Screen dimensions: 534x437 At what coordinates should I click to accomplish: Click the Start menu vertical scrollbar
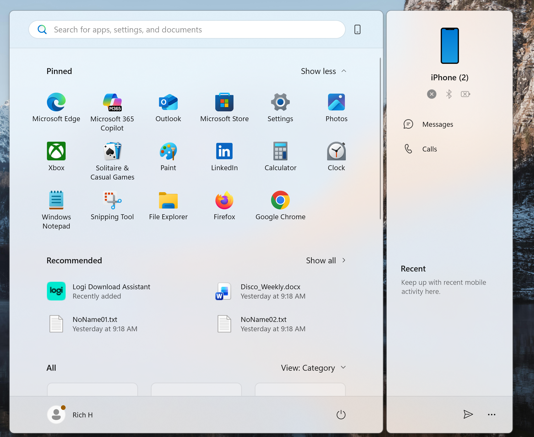click(x=380, y=139)
